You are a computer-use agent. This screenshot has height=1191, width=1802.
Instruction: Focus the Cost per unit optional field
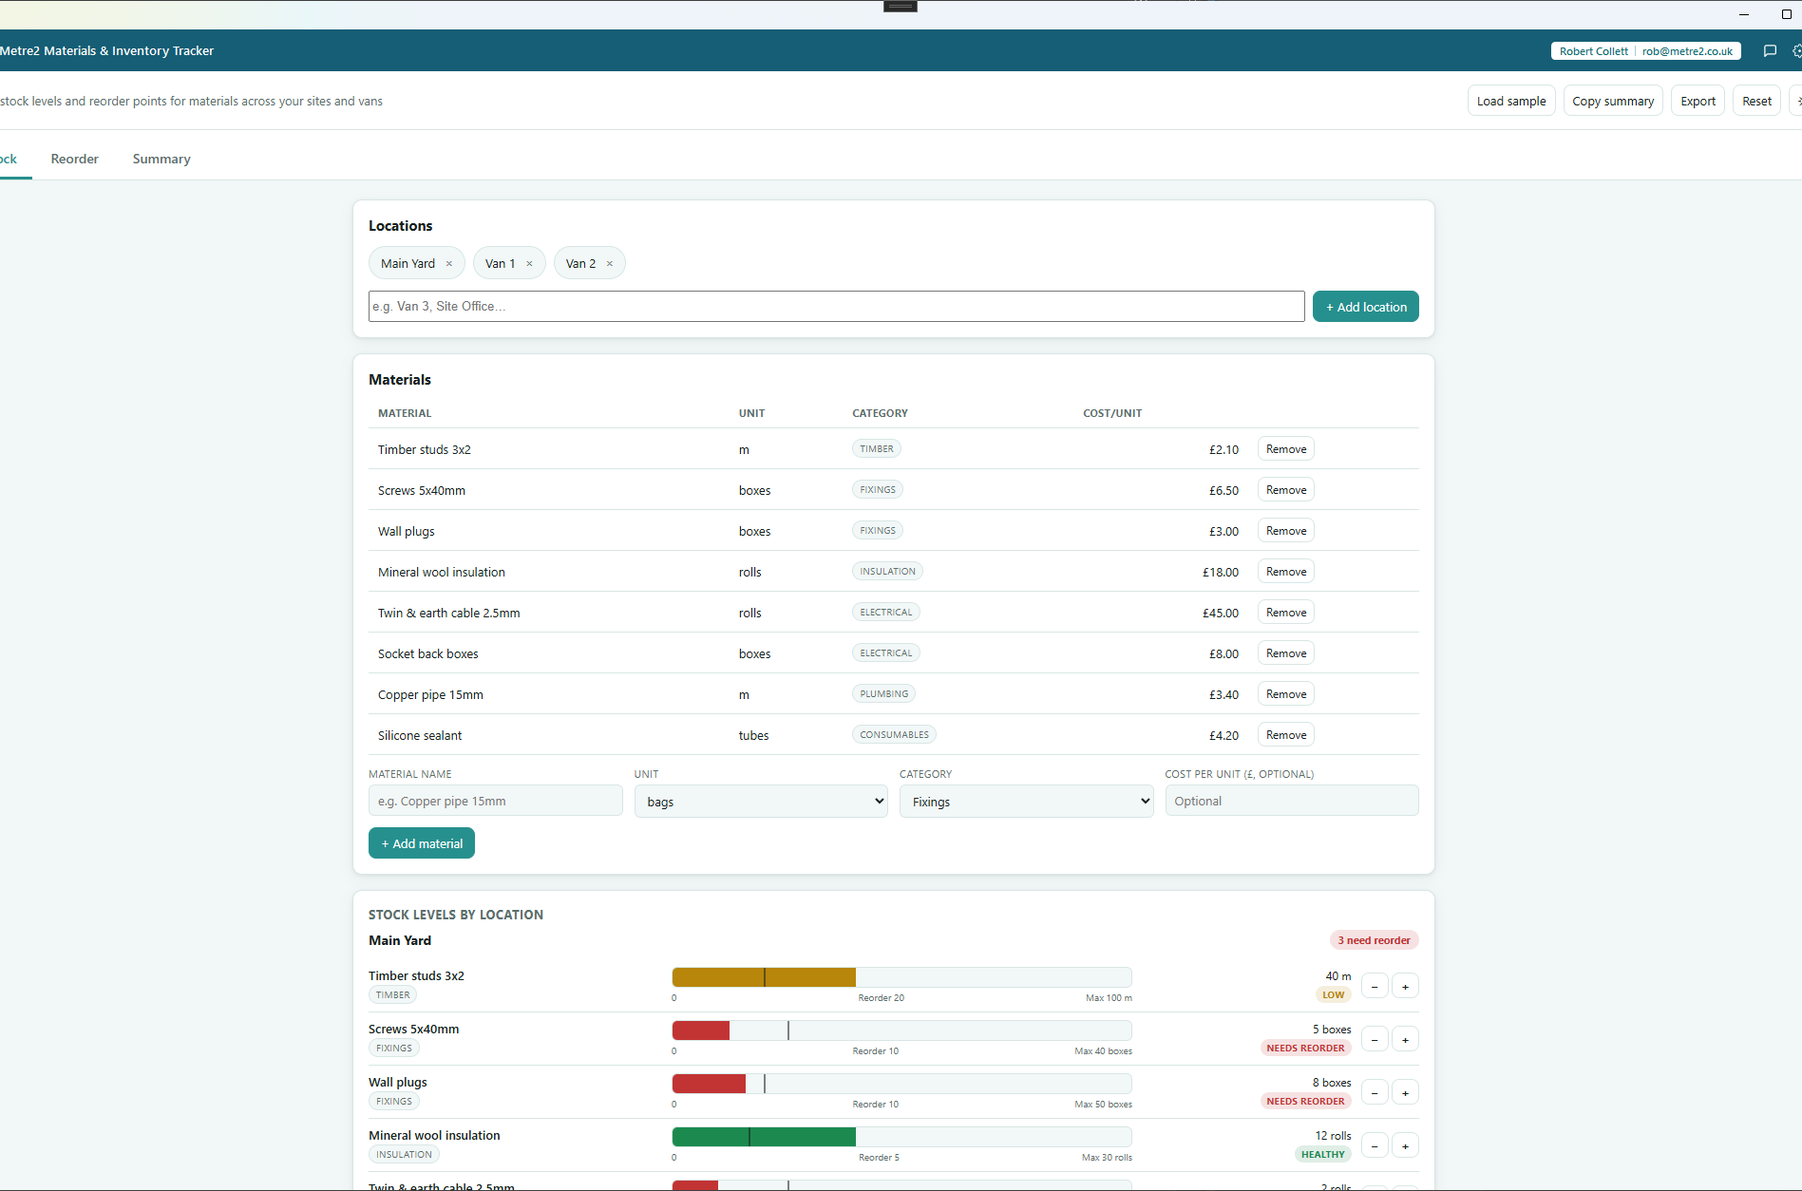(1291, 801)
